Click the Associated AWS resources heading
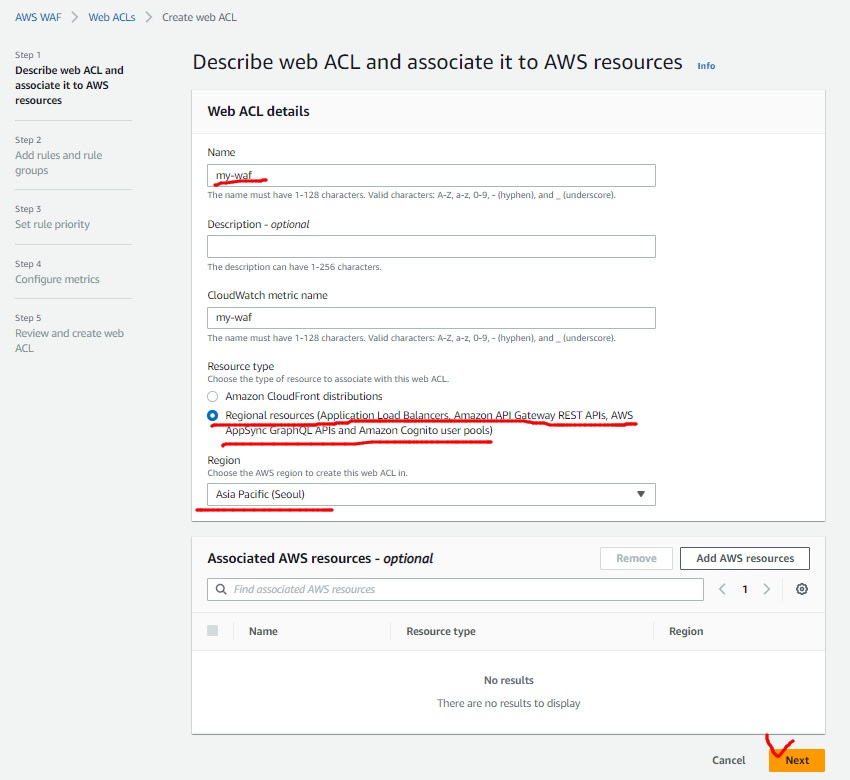Viewport: 850px width, 780px height. [320, 558]
